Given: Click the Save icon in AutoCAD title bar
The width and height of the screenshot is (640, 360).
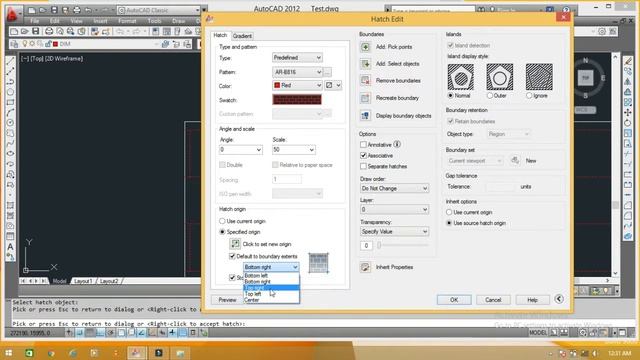Looking at the screenshot, I should (x=54, y=10).
